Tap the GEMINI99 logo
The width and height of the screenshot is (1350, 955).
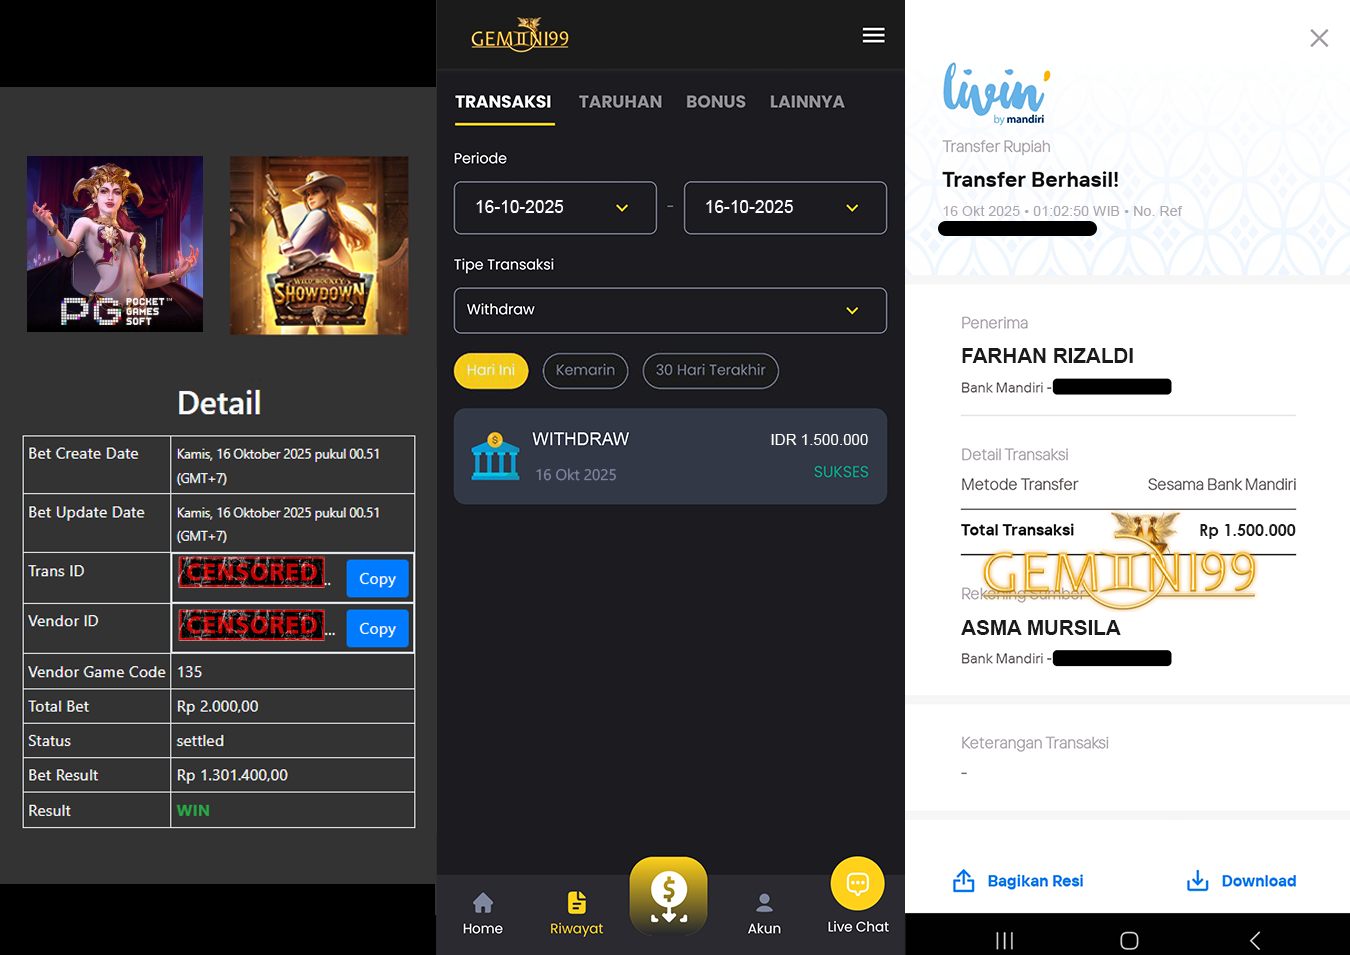[520, 35]
